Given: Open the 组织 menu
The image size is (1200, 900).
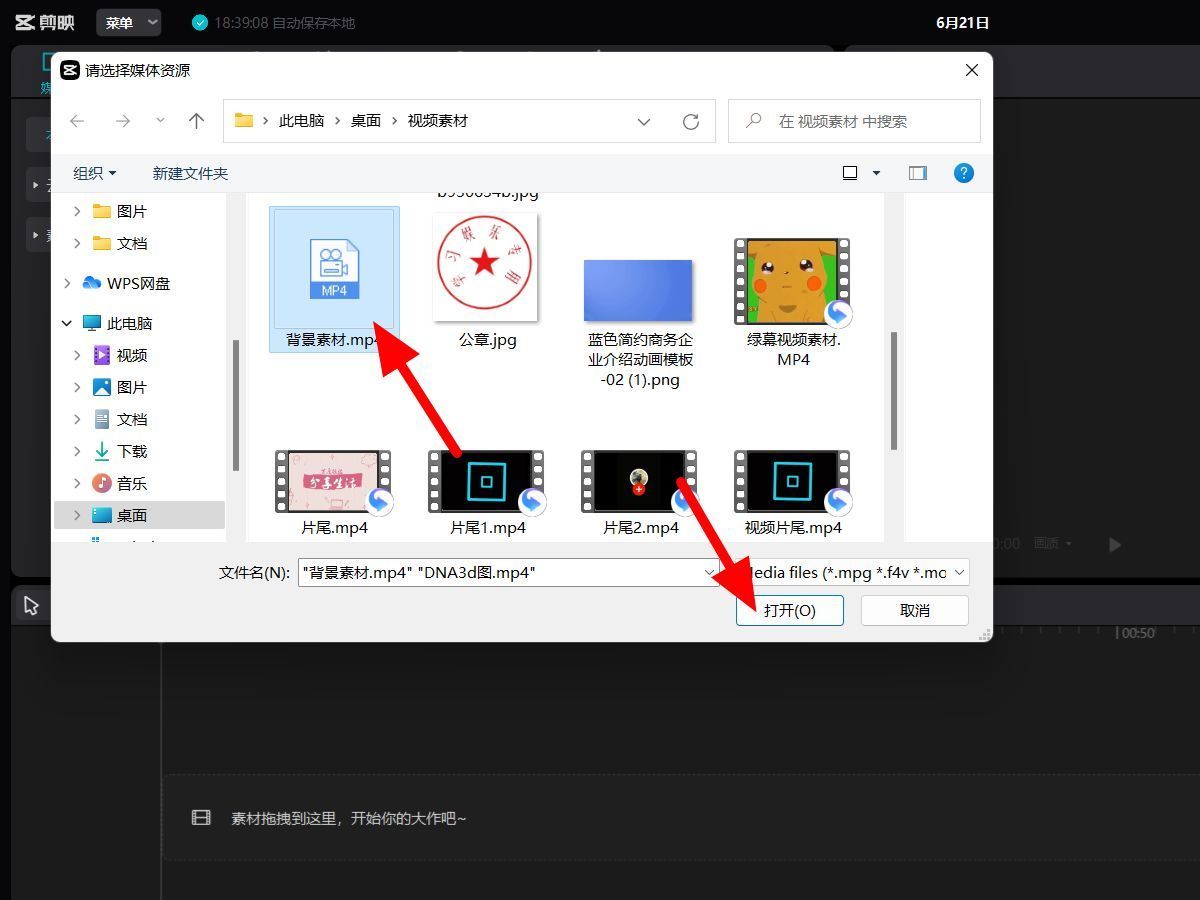Looking at the screenshot, I should coord(94,173).
